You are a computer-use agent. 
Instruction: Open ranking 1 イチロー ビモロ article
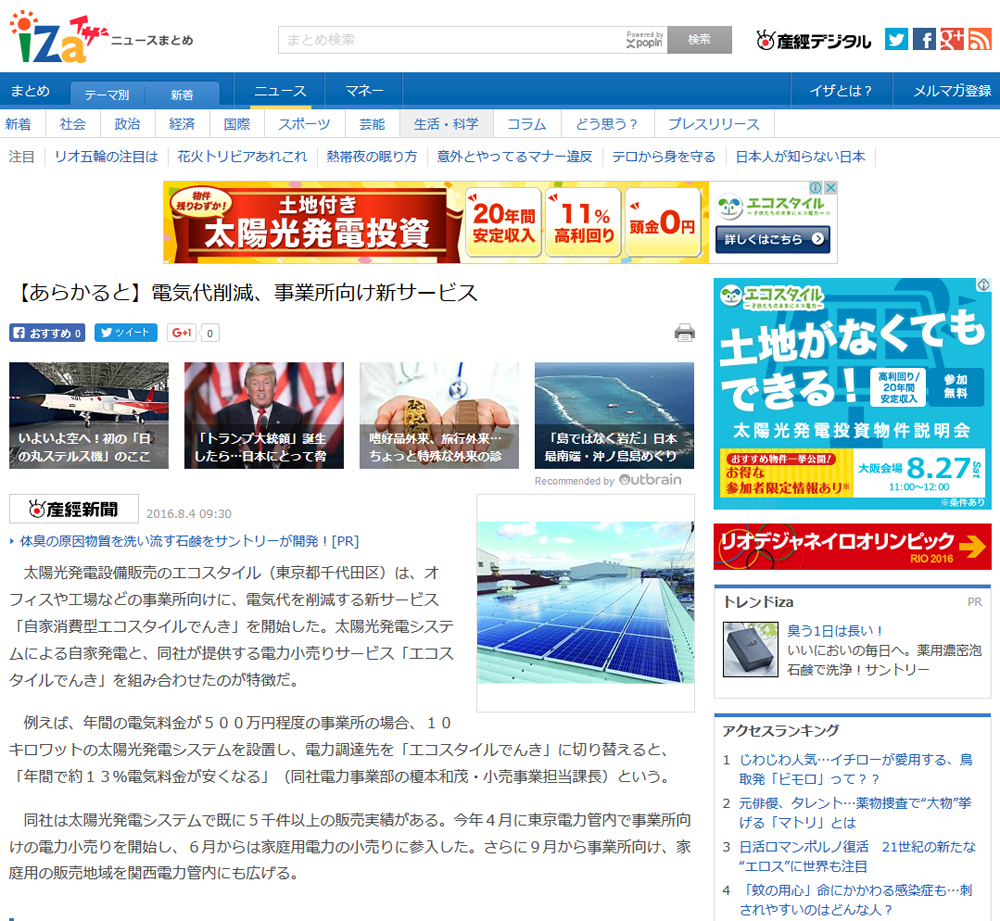pyautogui.click(x=855, y=769)
